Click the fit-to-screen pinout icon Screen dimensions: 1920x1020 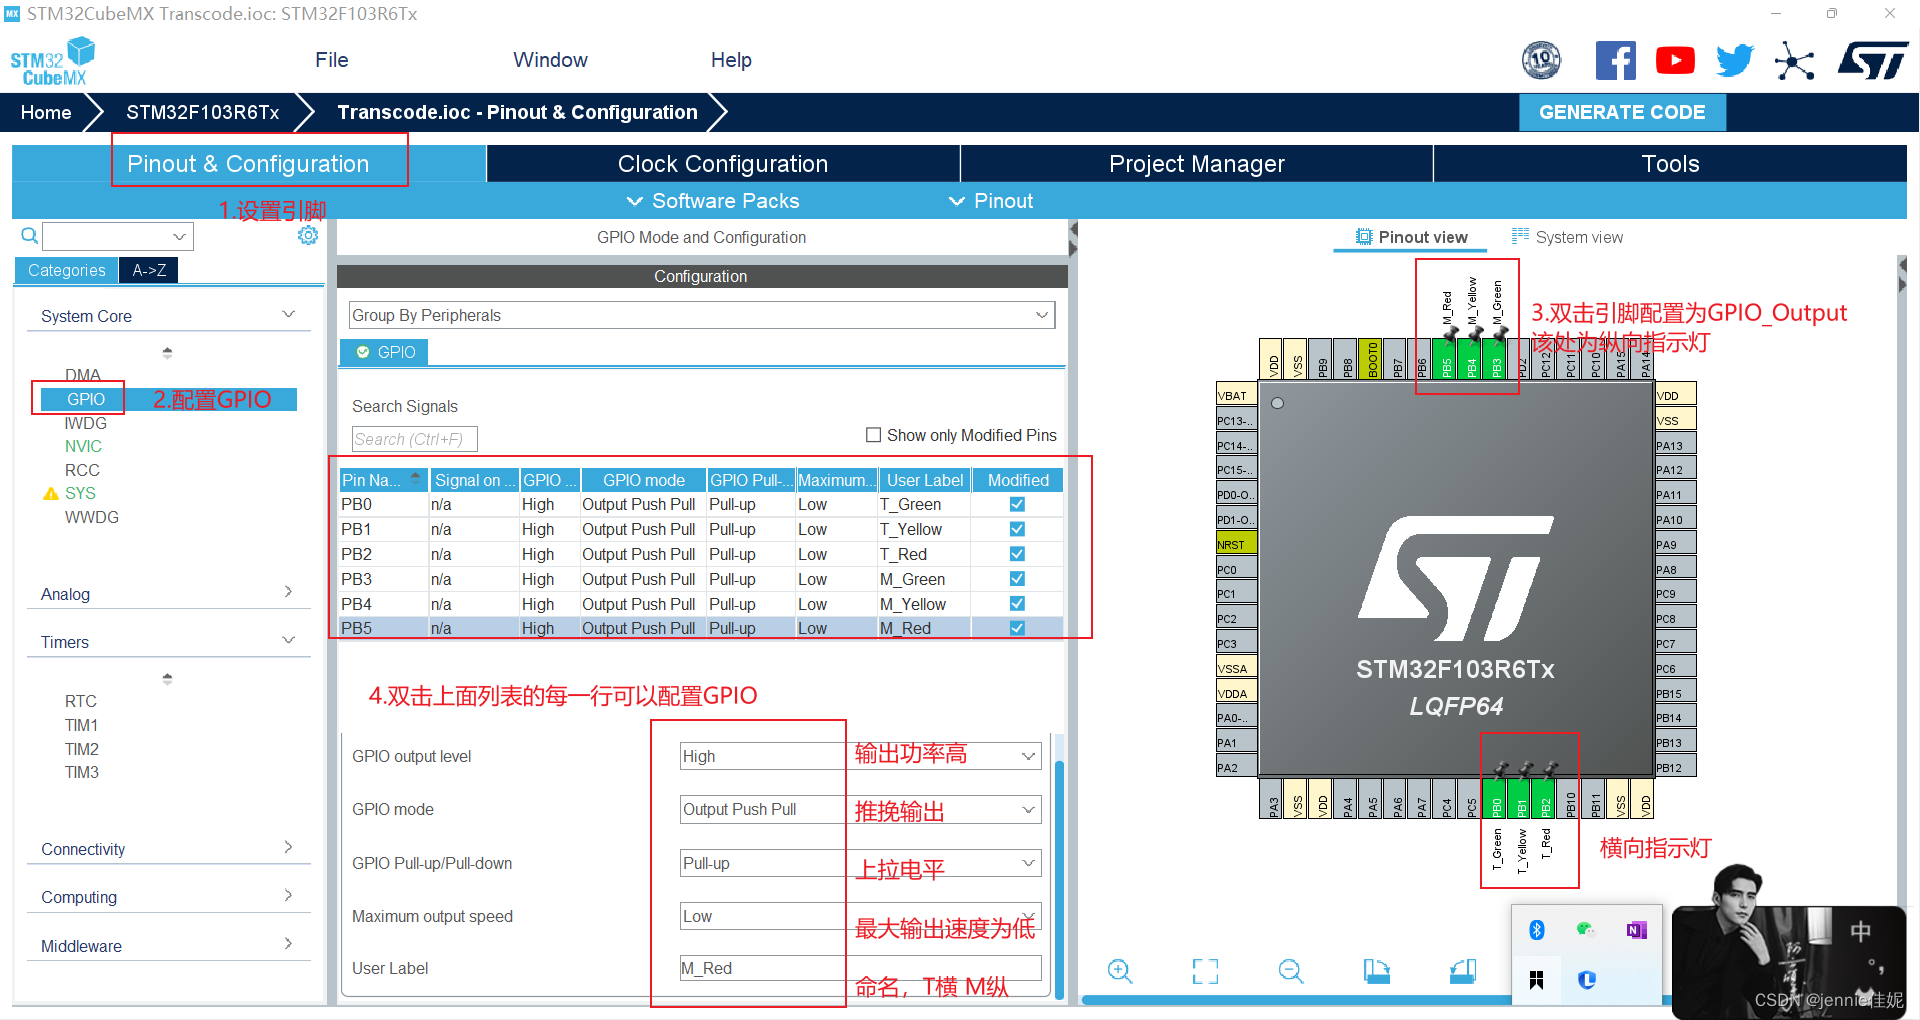[x=1205, y=971]
